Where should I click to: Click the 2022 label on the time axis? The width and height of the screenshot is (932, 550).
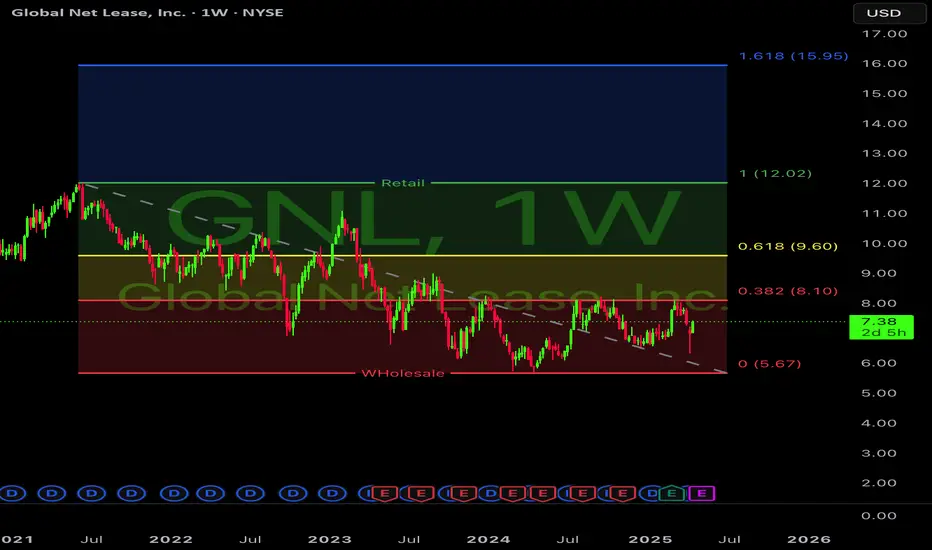click(x=171, y=539)
